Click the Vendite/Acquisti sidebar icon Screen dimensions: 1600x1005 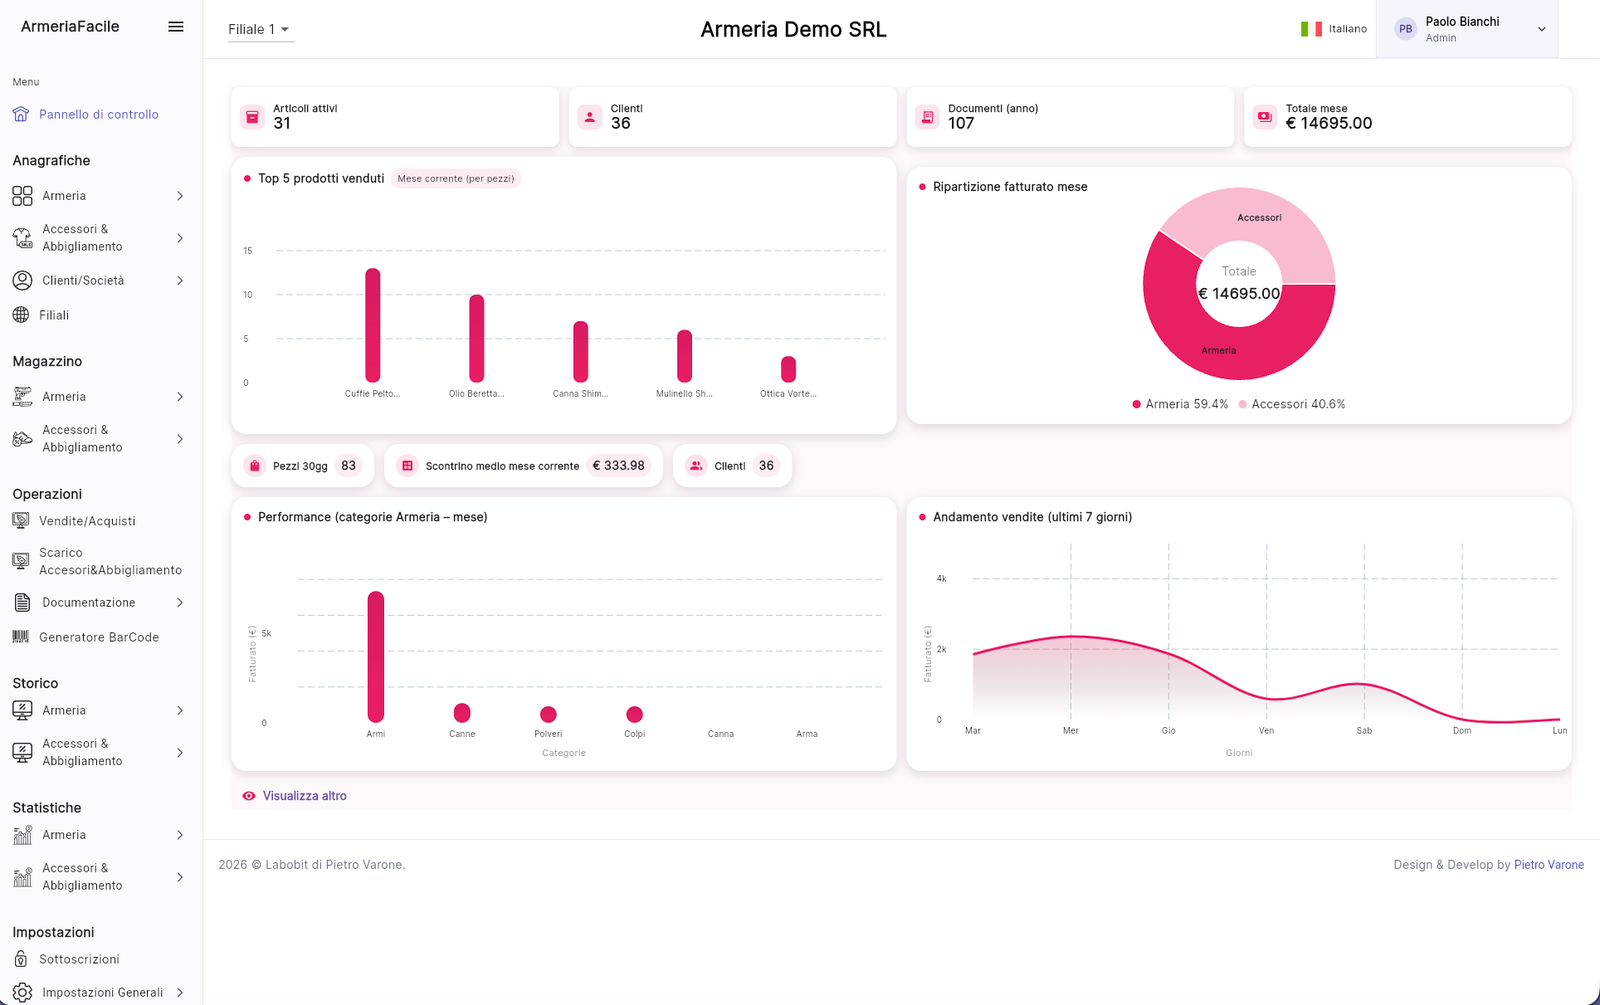(21, 521)
